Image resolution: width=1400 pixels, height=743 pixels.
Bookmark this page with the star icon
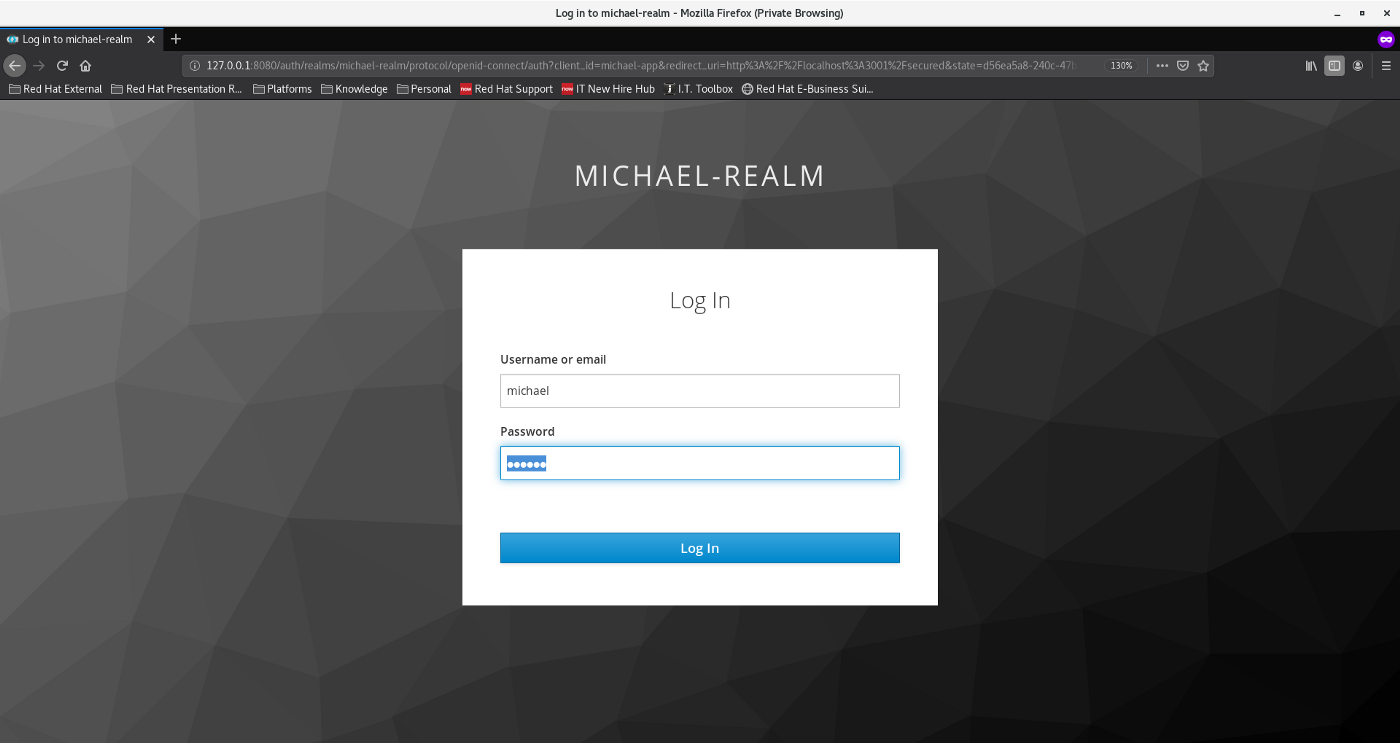click(x=1204, y=66)
